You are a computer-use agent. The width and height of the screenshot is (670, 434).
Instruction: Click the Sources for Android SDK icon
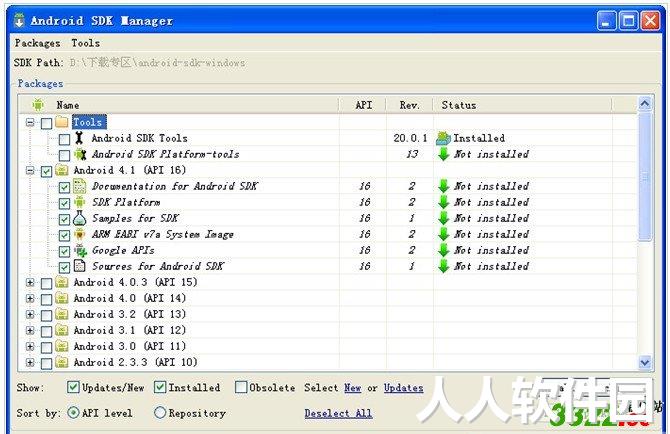(x=79, y=266)
